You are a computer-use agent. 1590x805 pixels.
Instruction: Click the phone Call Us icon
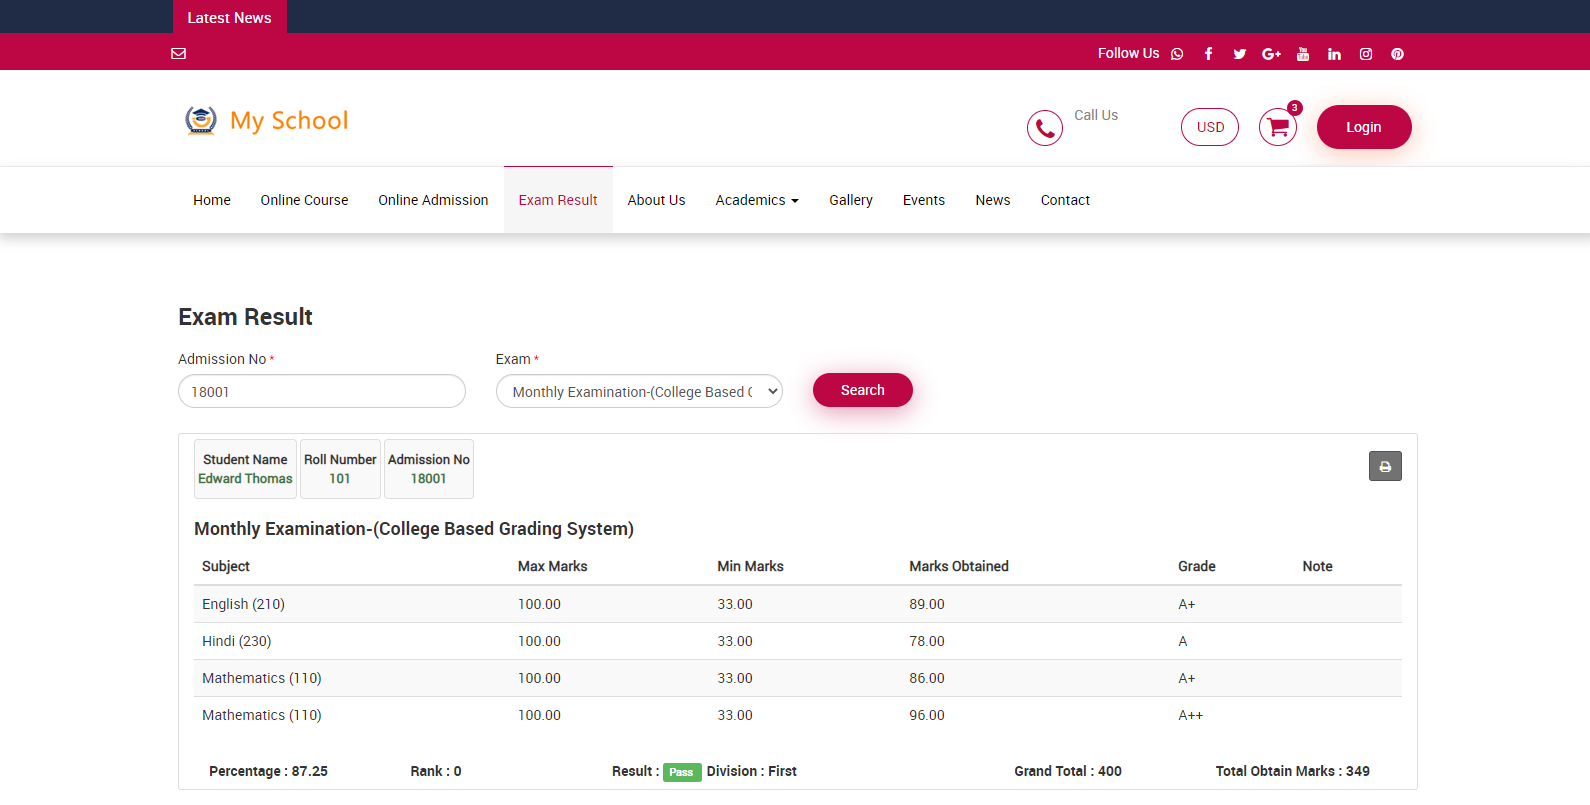click(1044, 128)
